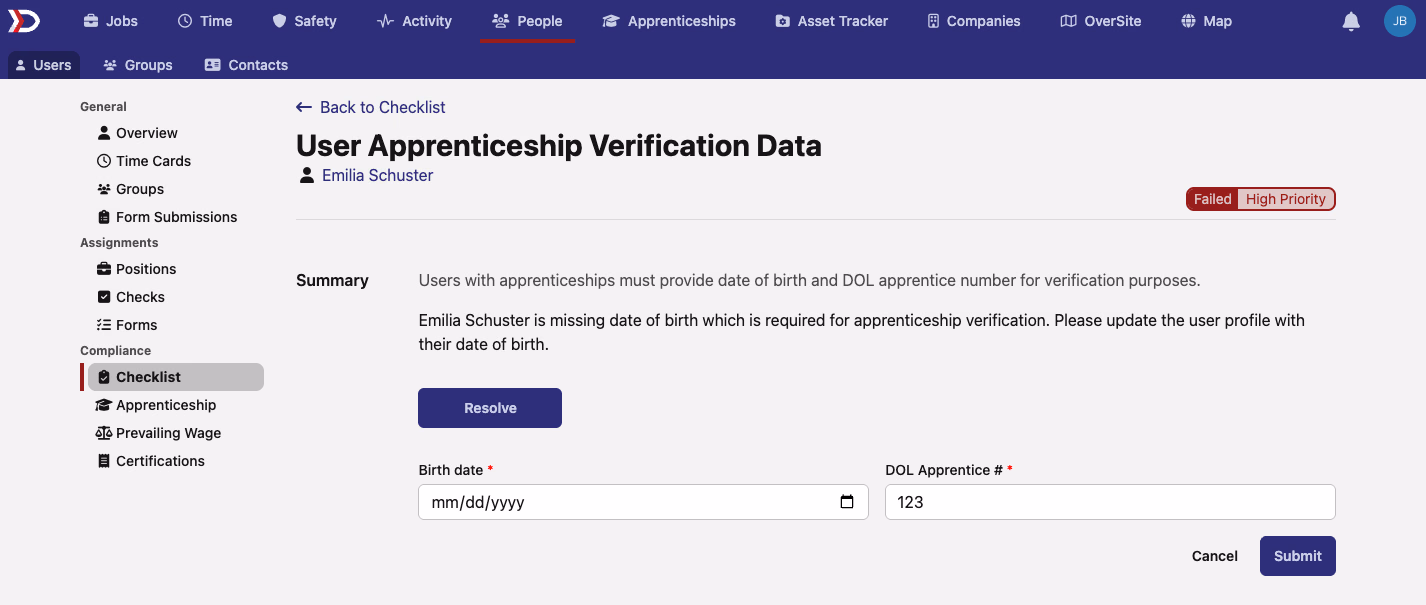The image size is (1426, 605).
Task: Click the list icon next to Forms
Action: [104, 325]
